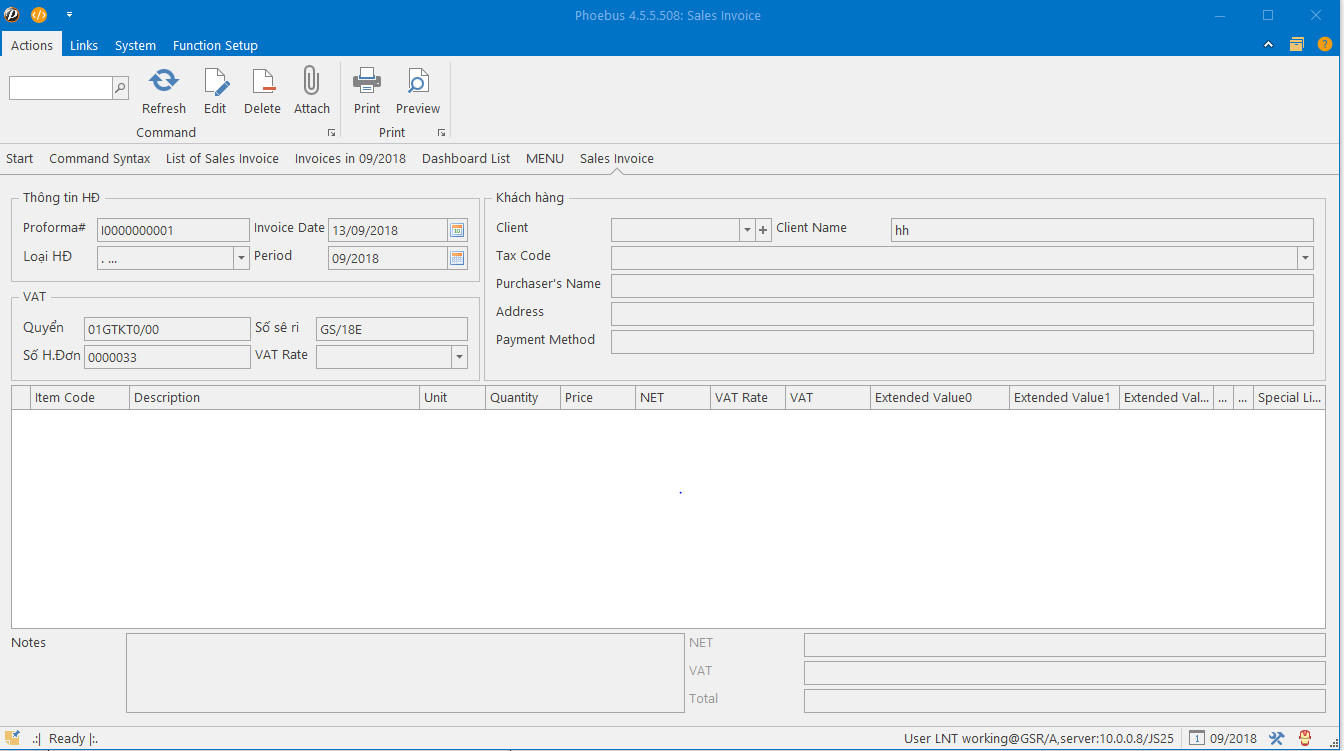Expand the VAT Rate dropdown
Viewport: 1344px width, 751px height.
point(459,357)
